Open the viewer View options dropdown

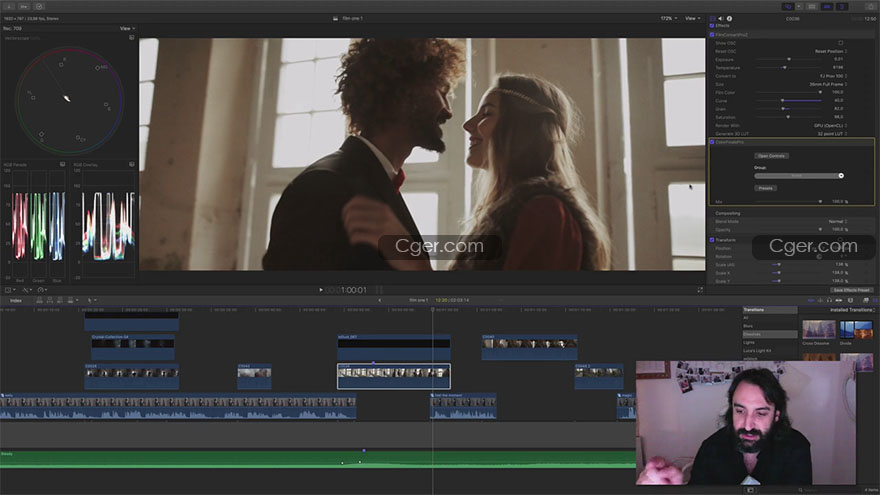692,19
